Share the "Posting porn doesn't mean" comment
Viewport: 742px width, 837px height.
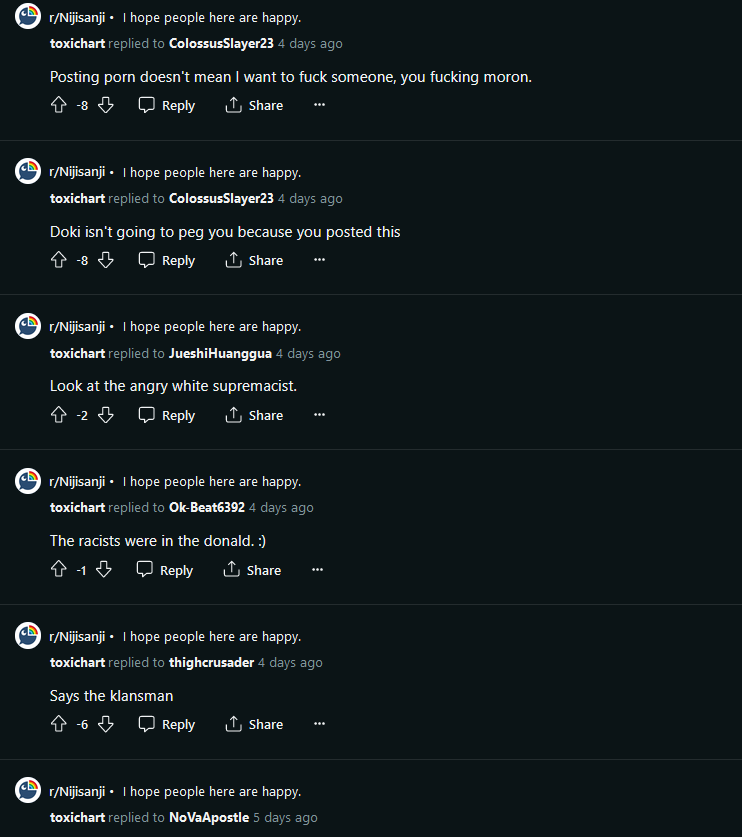254,105
